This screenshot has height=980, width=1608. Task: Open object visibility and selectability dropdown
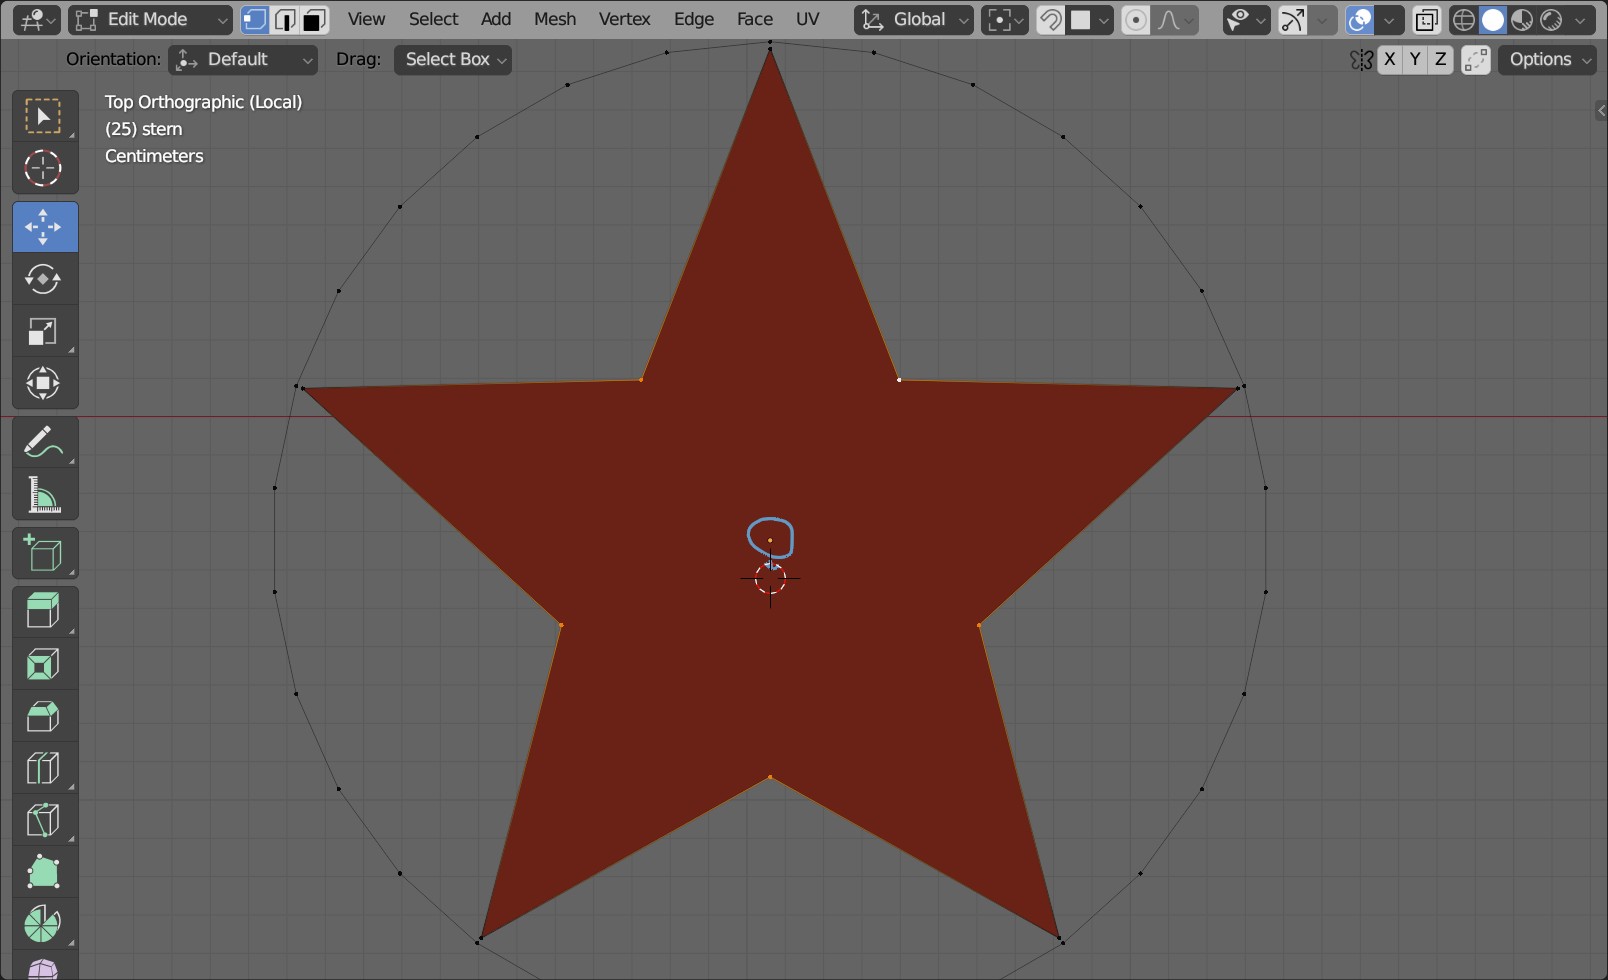1246,19
